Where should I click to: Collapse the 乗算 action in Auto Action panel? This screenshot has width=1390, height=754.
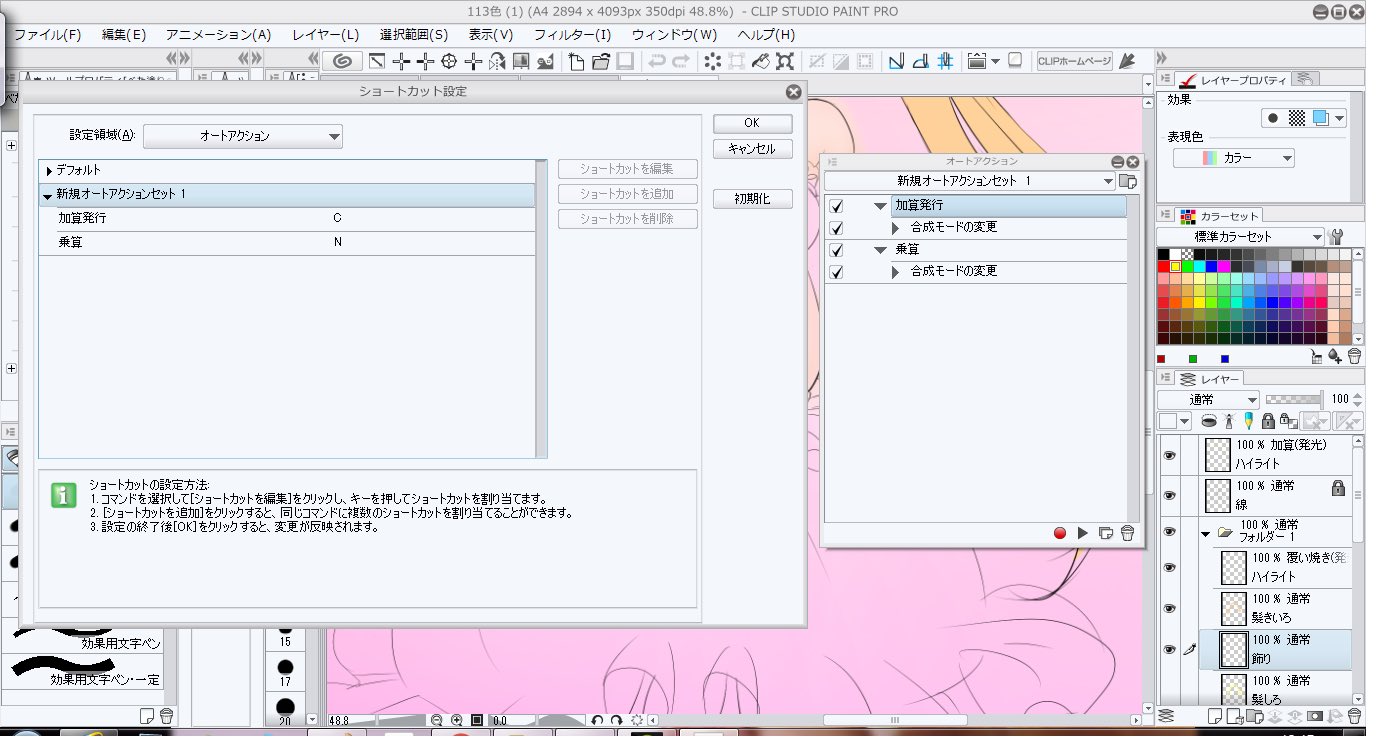[880, 250]
